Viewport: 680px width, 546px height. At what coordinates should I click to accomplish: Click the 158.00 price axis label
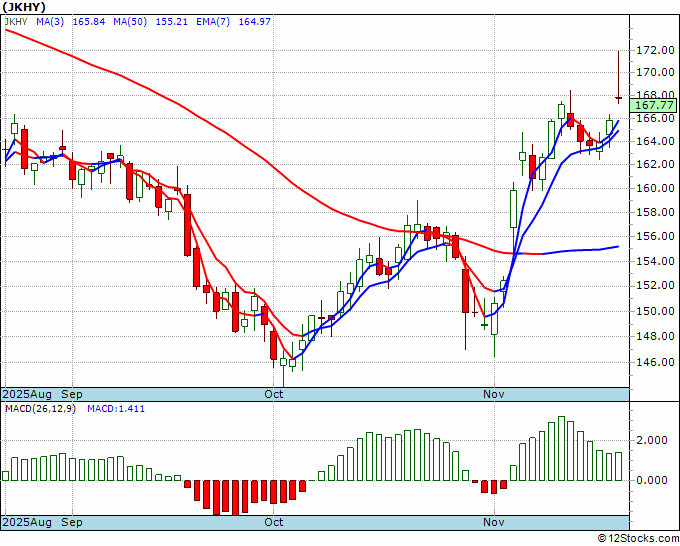tap(655, 212)
